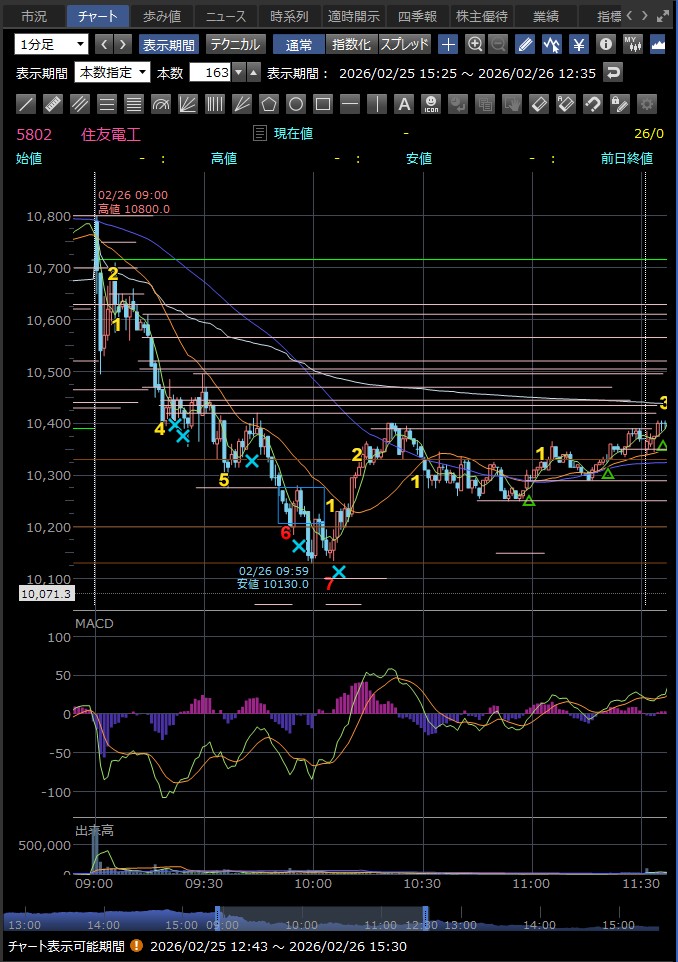The image size is (678, 962).
Task: Select the ruler measurement tool
Action: [54, 104]
